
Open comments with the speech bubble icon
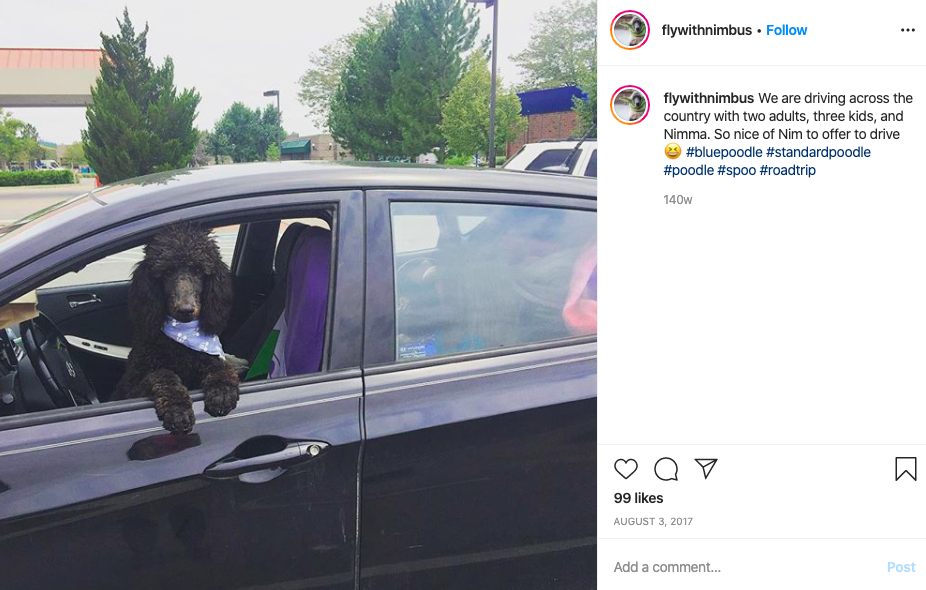[x=666, y=469]
